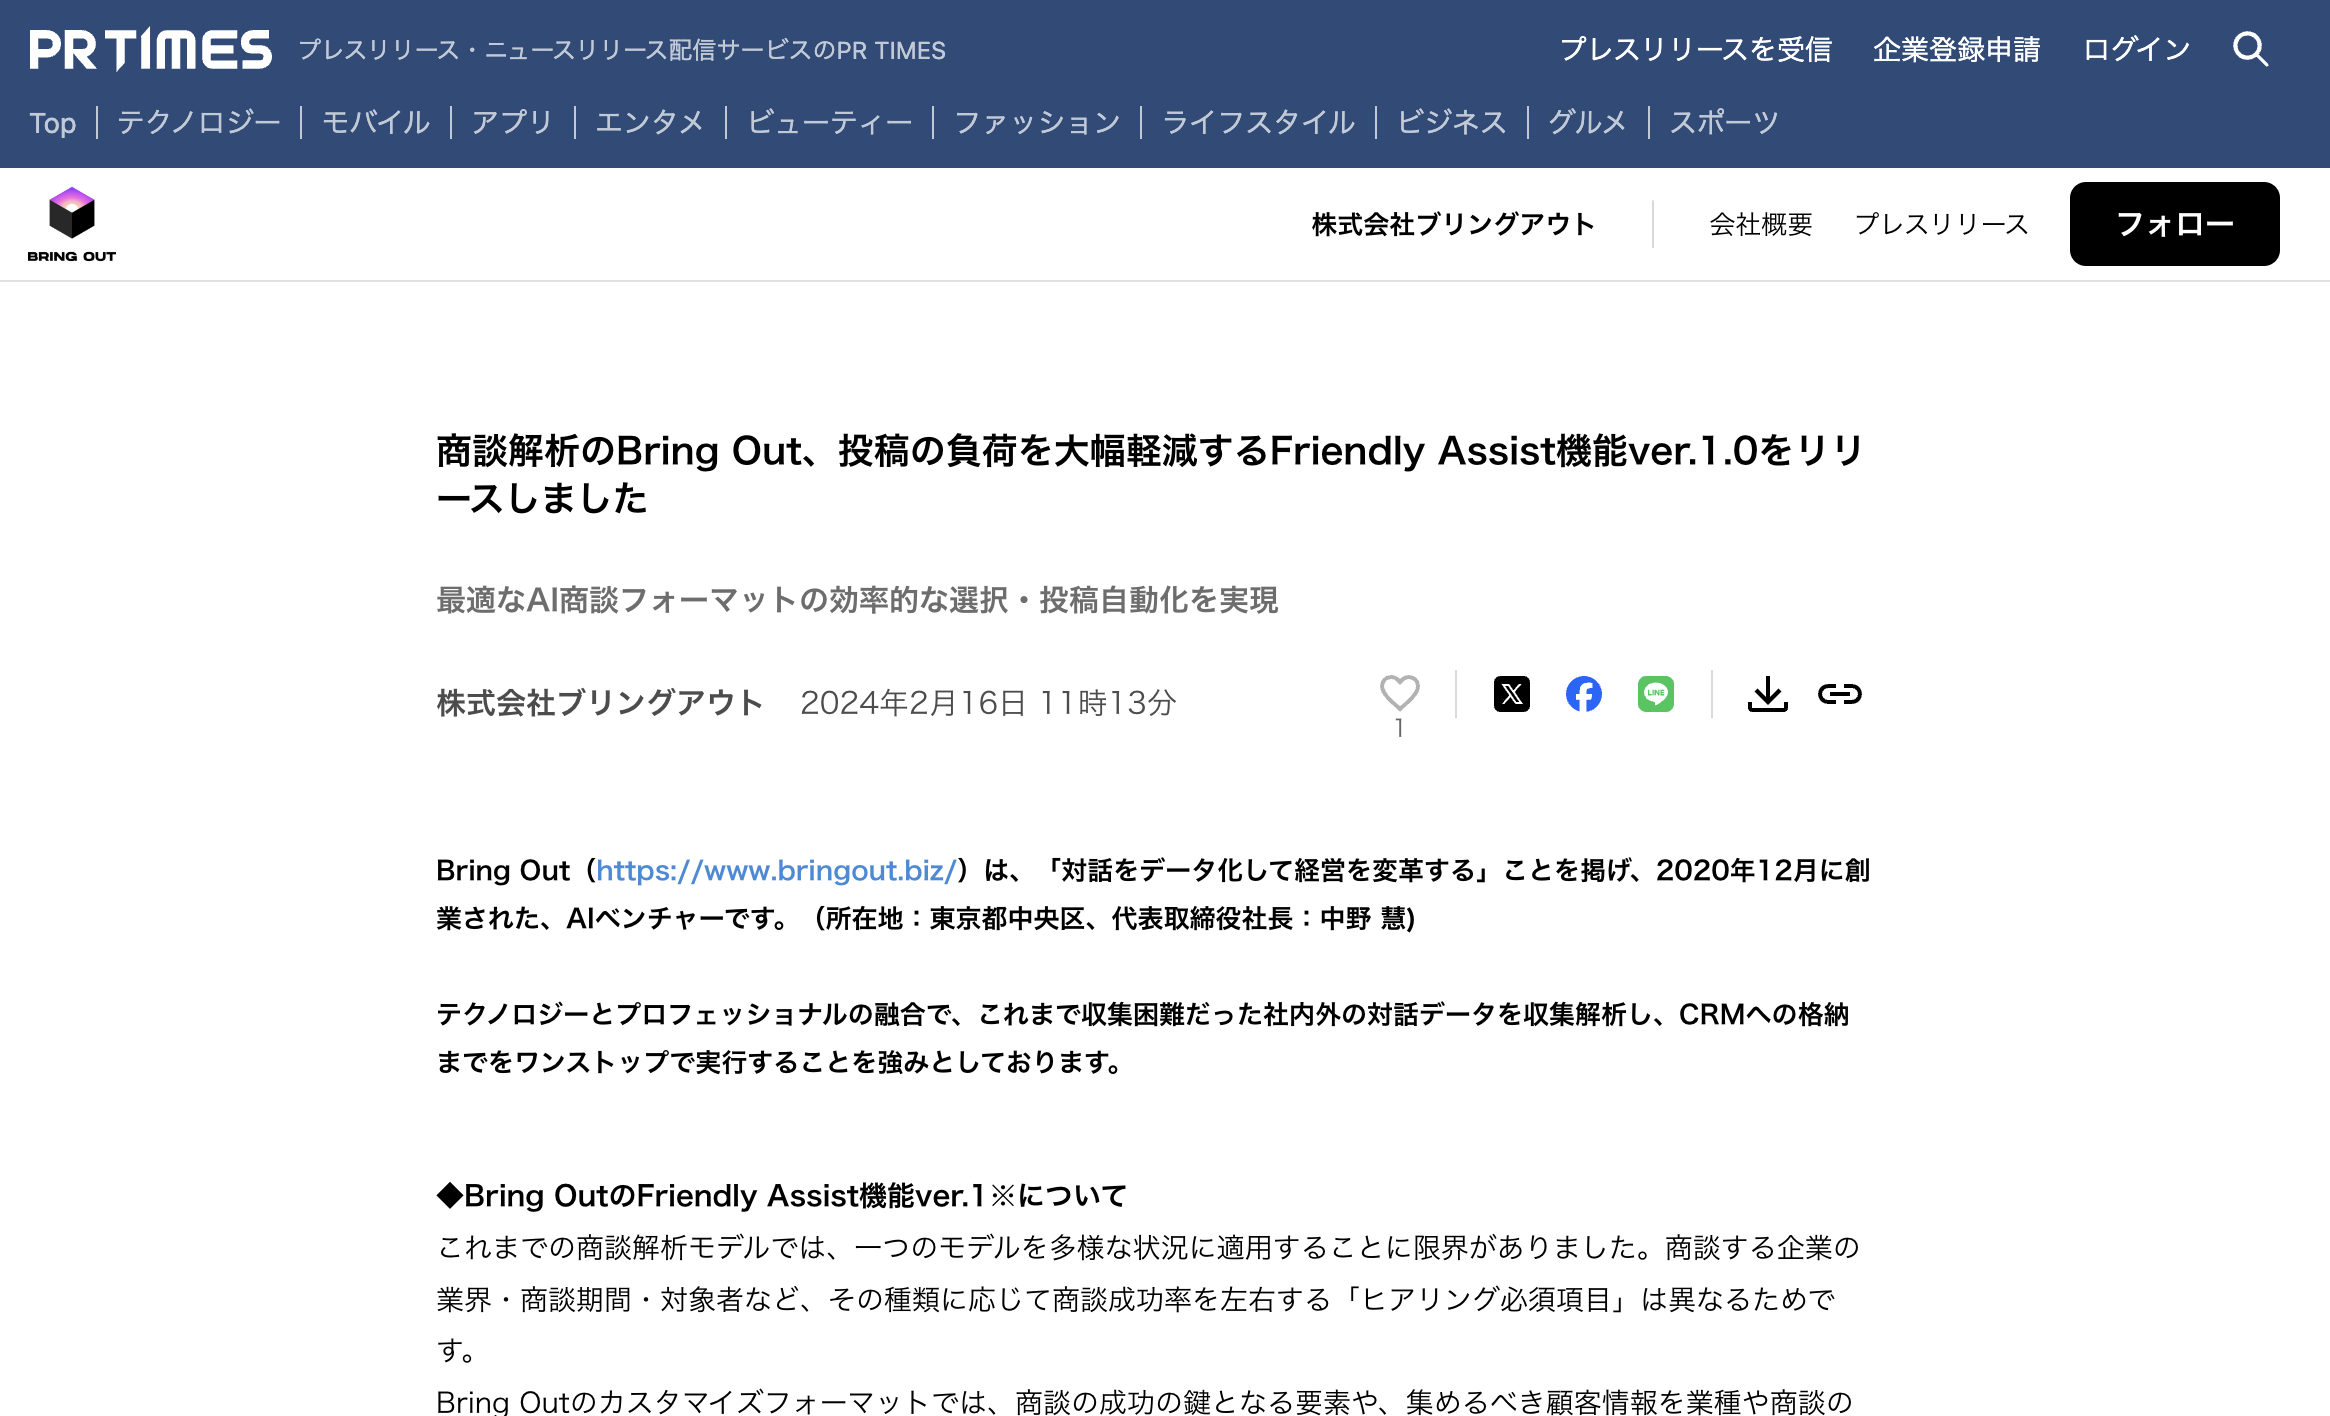Click the ◆Bring OutのFriendly Assist heading
Viewport: 2330px width, 1416px height.
pos(782,1195)
